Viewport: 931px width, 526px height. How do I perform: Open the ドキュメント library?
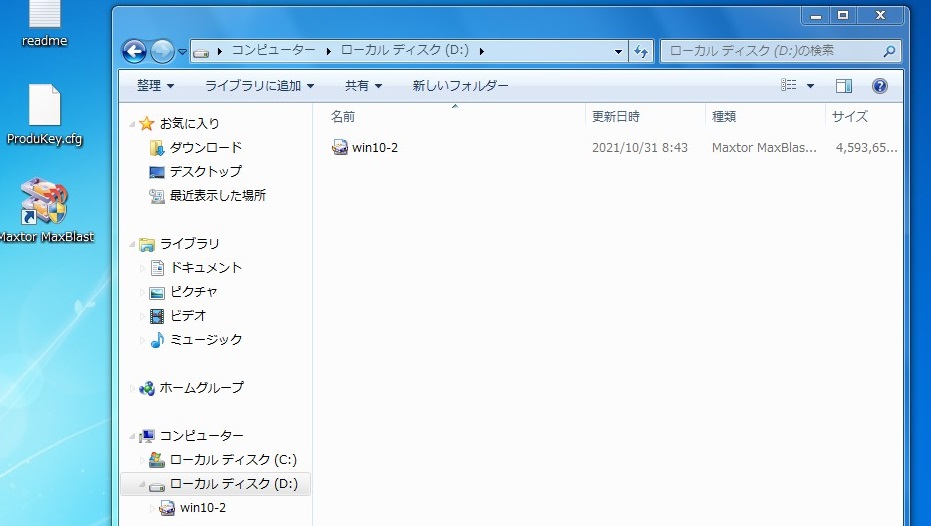pos(205,268)
